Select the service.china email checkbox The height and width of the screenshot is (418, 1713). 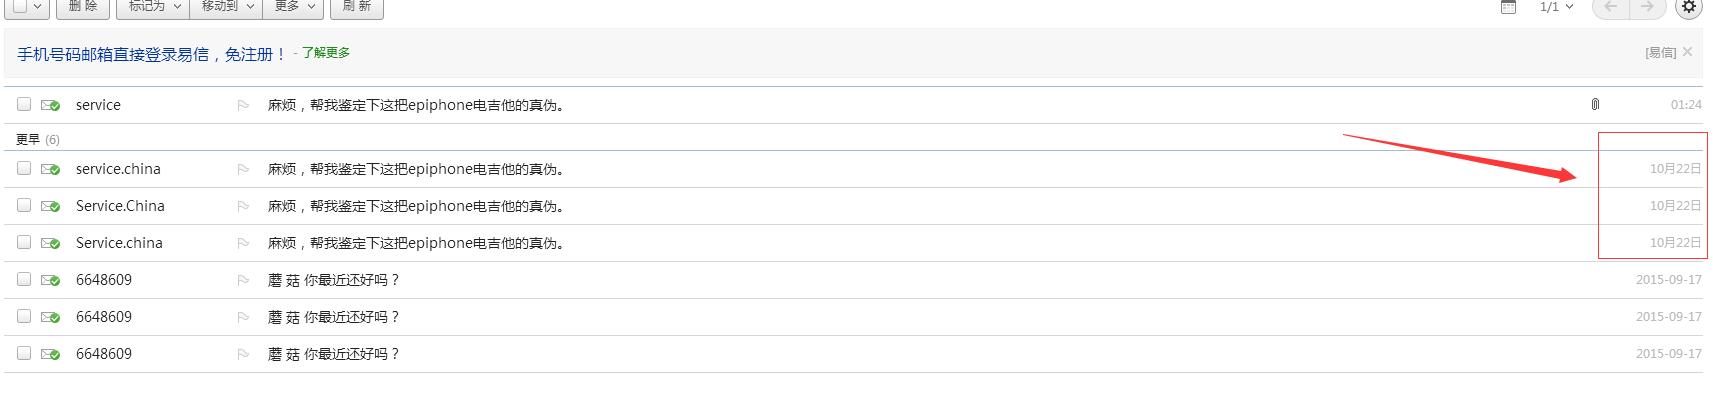coord(24,169)
